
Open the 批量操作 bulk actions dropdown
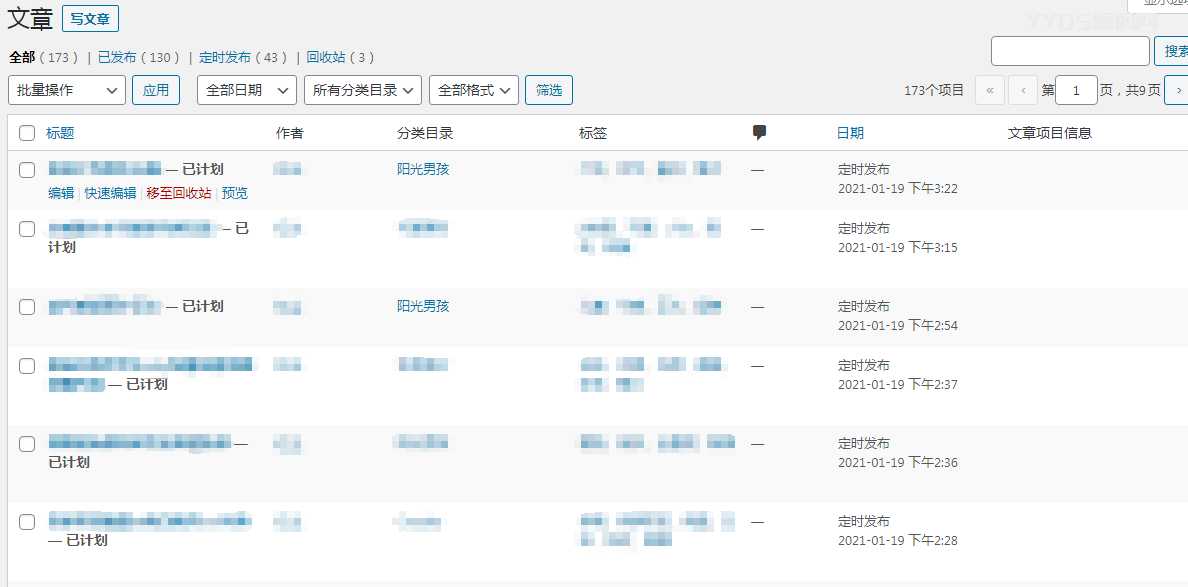67,90
